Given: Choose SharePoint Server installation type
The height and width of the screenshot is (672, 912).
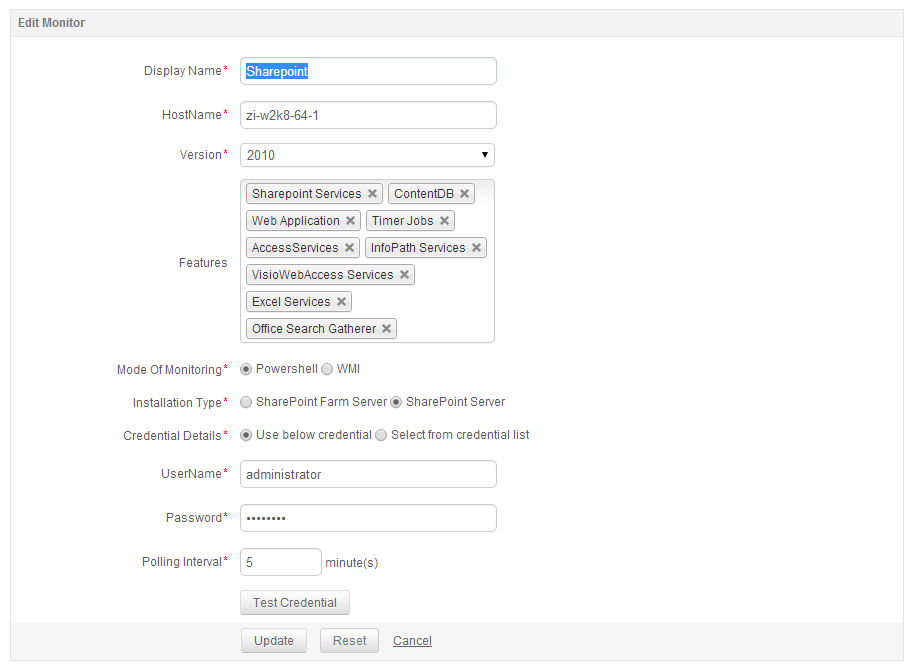Looking at the screenshot, I should [396, 402].
